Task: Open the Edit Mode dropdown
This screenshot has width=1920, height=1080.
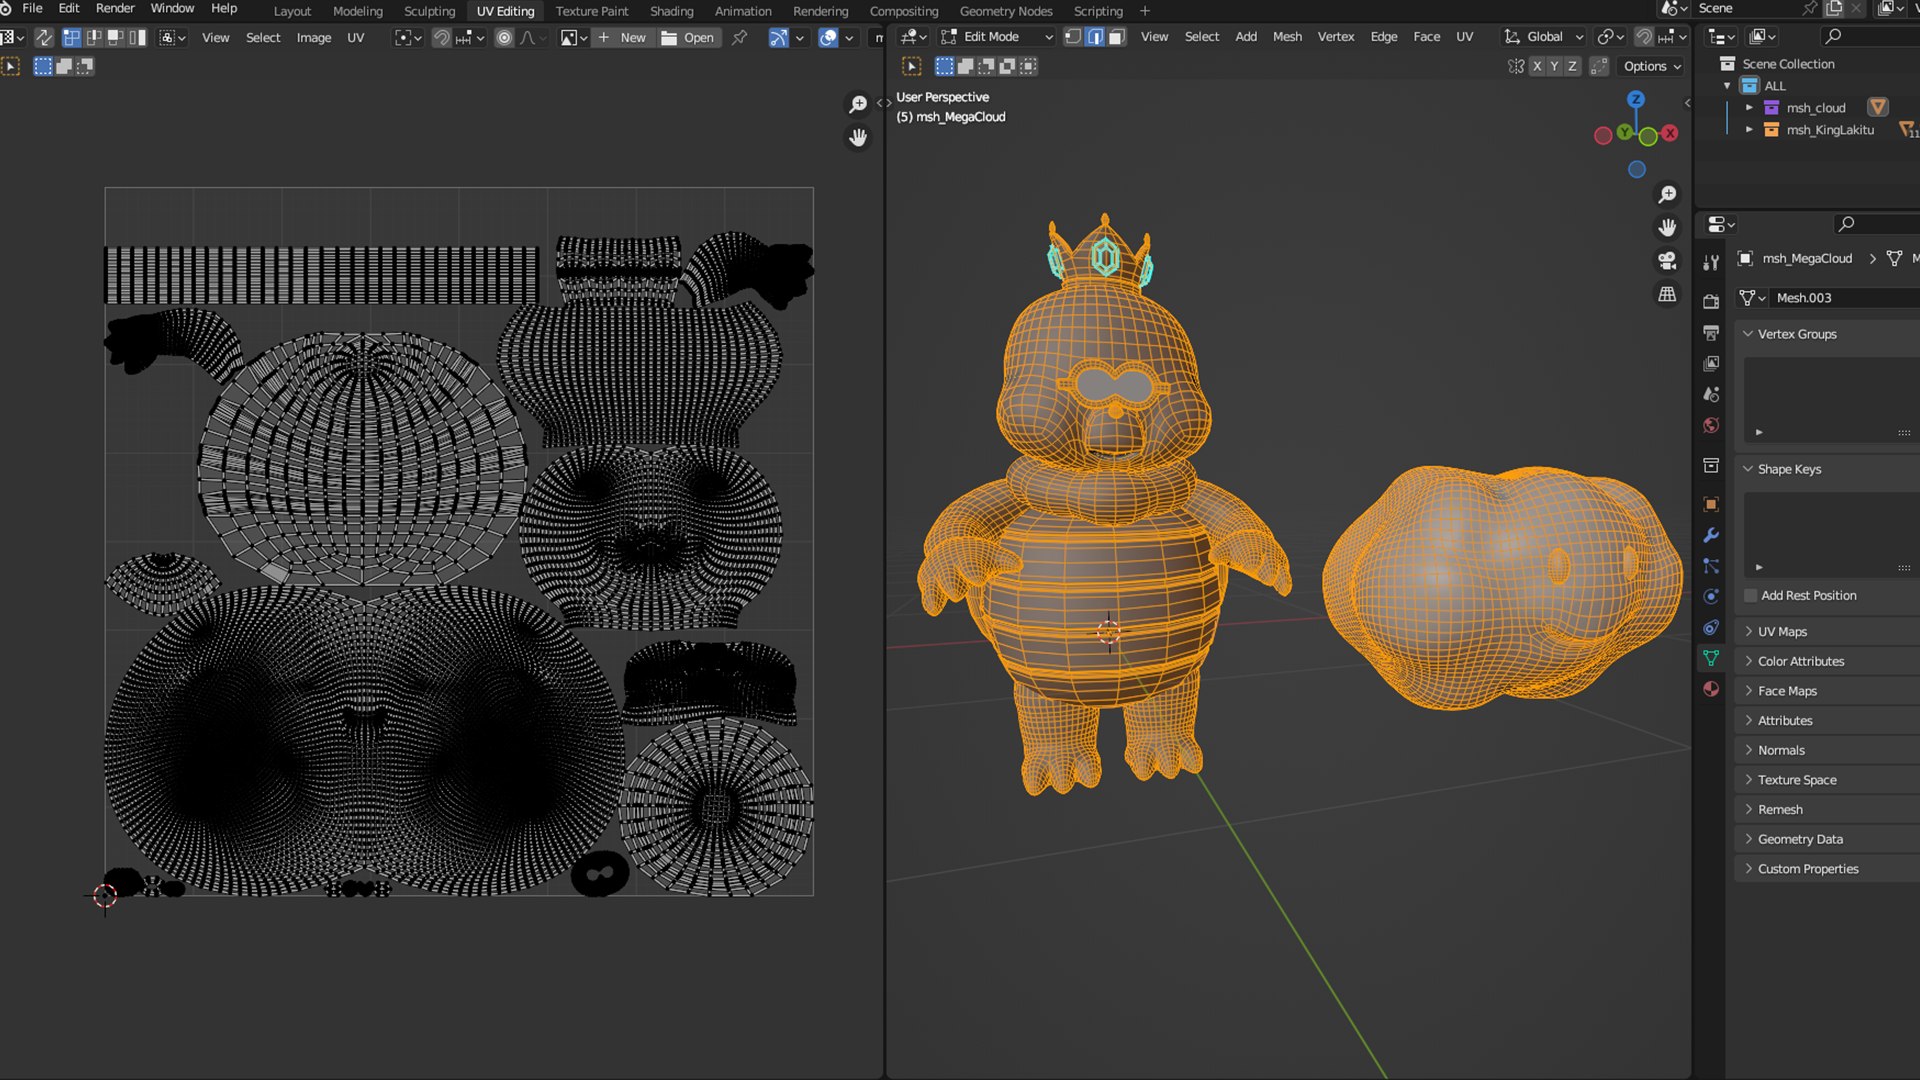Action: pos(997,37)
